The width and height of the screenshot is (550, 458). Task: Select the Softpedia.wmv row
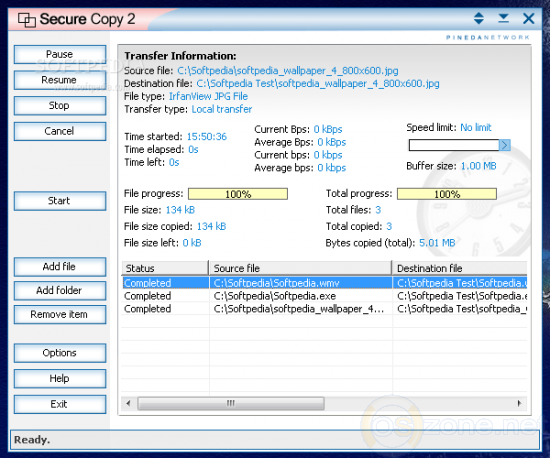324,283
